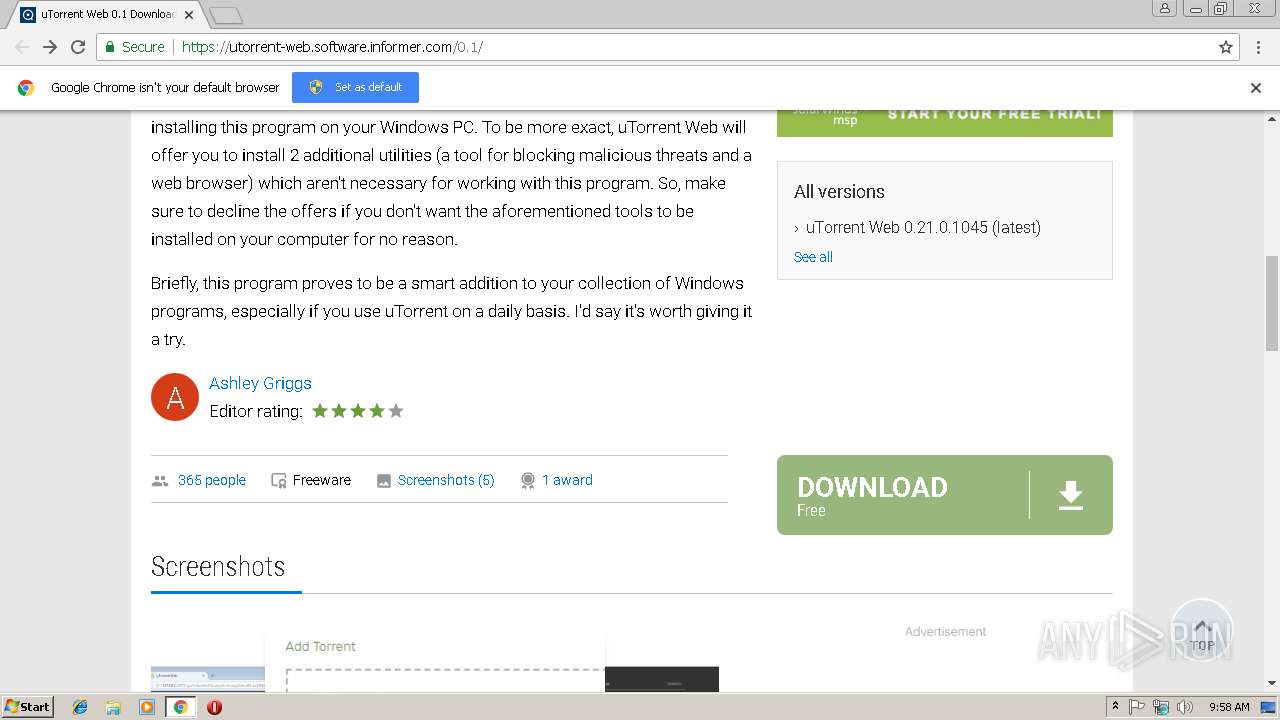Viewport: 1280px width, 720px height.
Task: Click the award badge icon
Action: click(528, 481)
